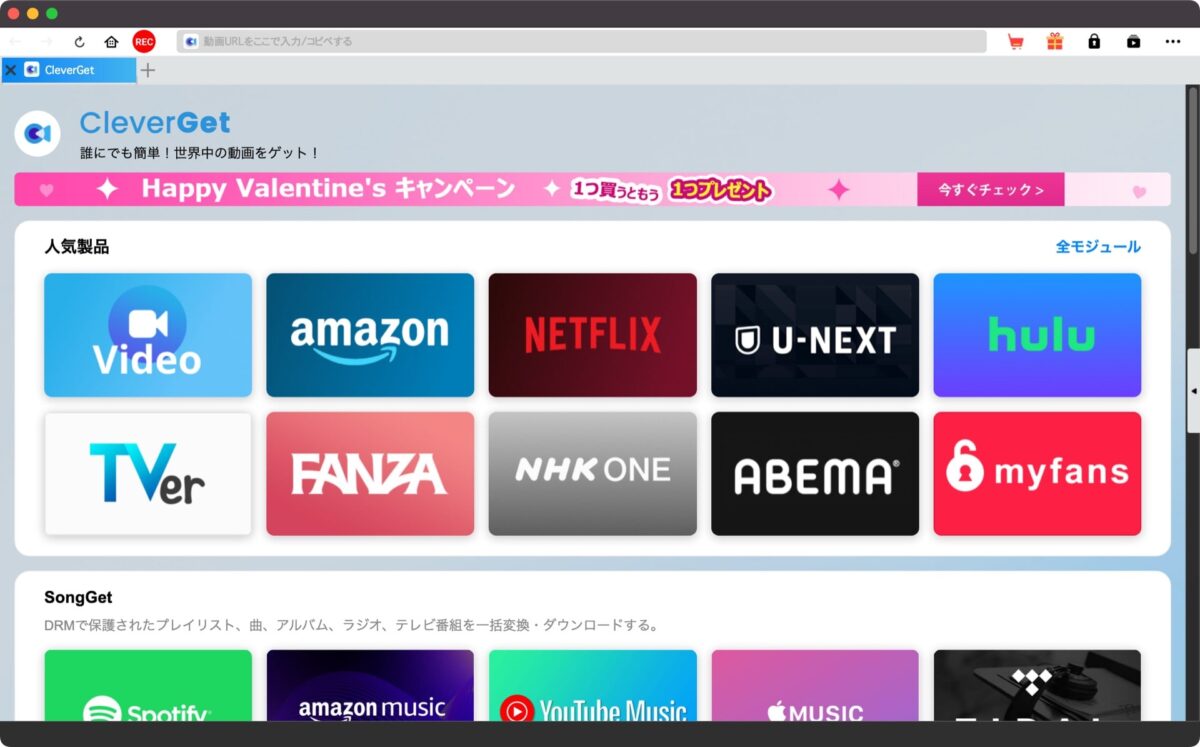Open the Video downloader module tile
This screenshot has width=1200, height=747.
(x=147, y=334)
